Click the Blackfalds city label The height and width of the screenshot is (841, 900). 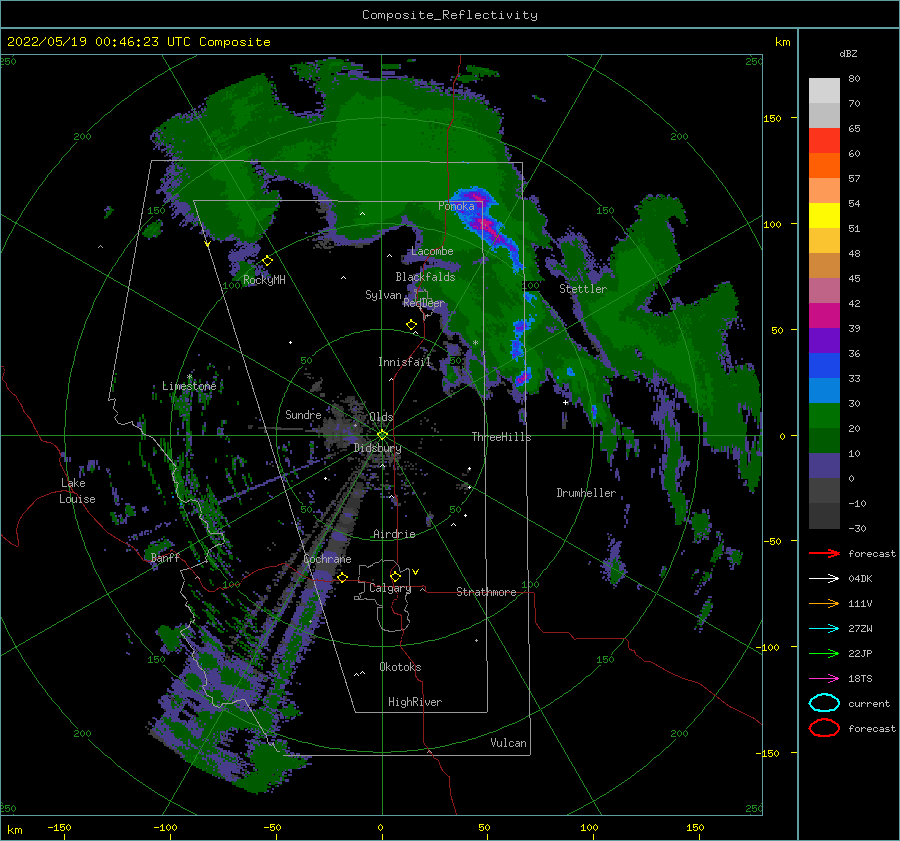point(425,277)
